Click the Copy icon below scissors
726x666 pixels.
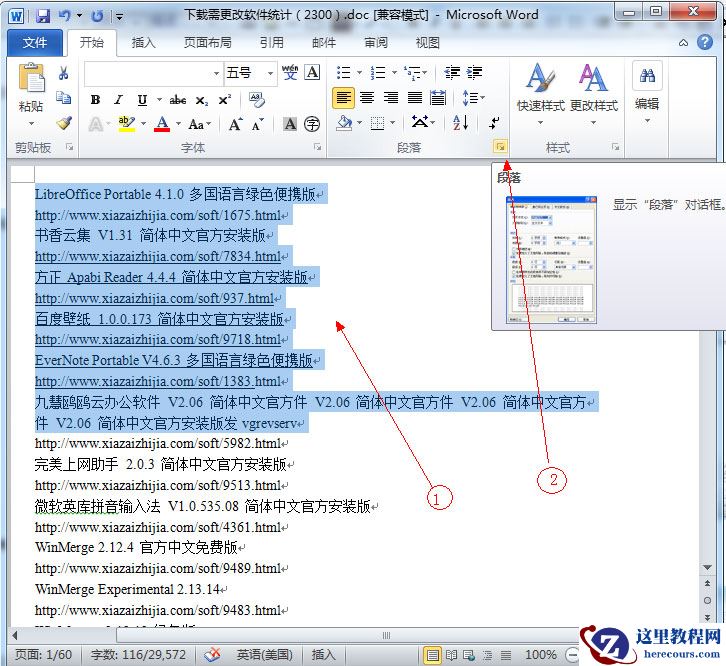(x=63, y=98)
